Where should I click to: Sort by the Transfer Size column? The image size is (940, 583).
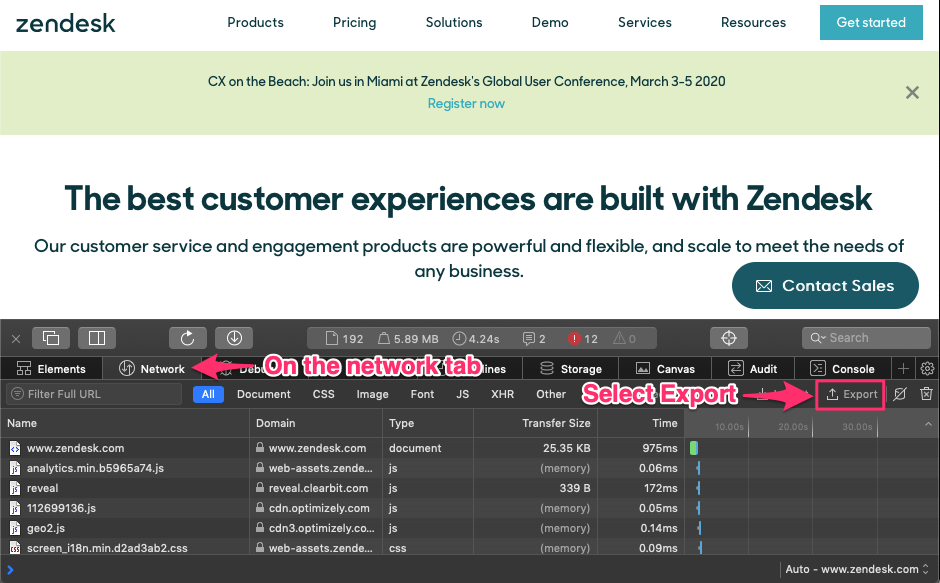pyautogui.click(x=535, y=423)
